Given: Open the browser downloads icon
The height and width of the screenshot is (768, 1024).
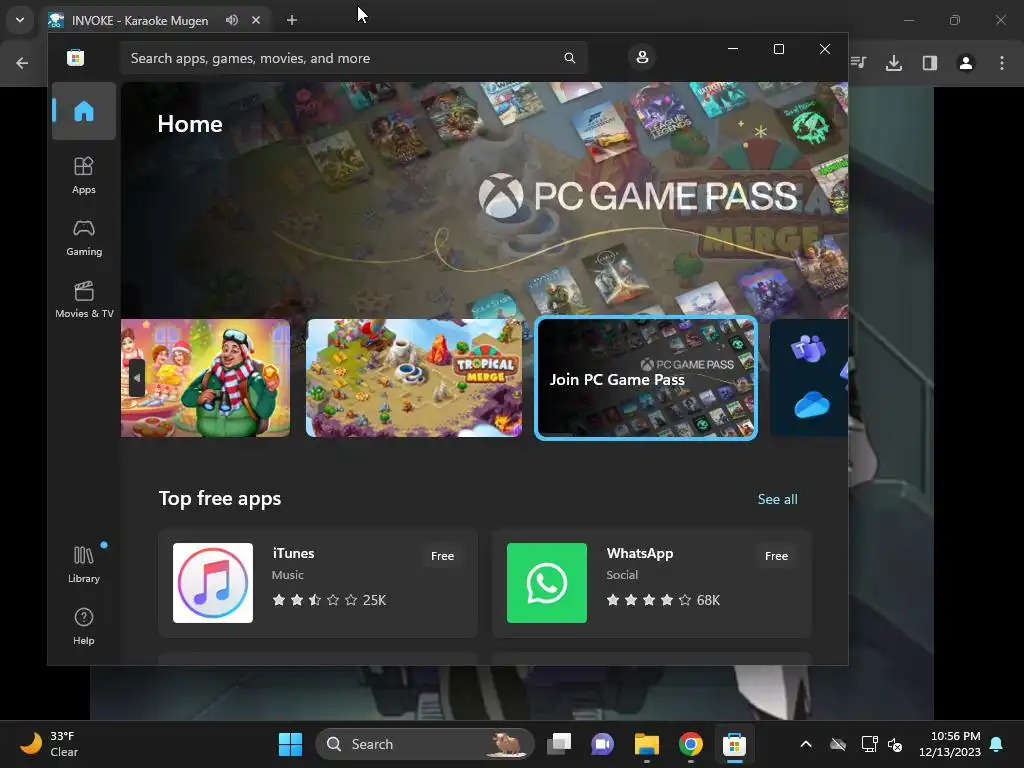Looking at the screenshot, I should point(893,63).
